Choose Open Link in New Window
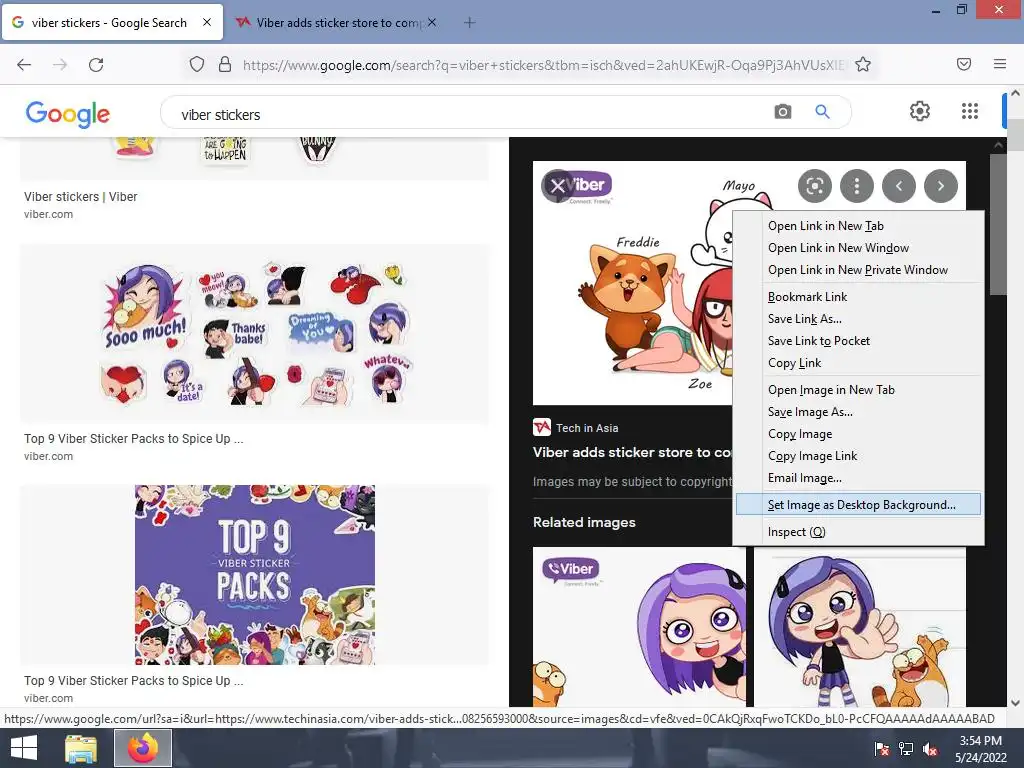 coord(858,248)
